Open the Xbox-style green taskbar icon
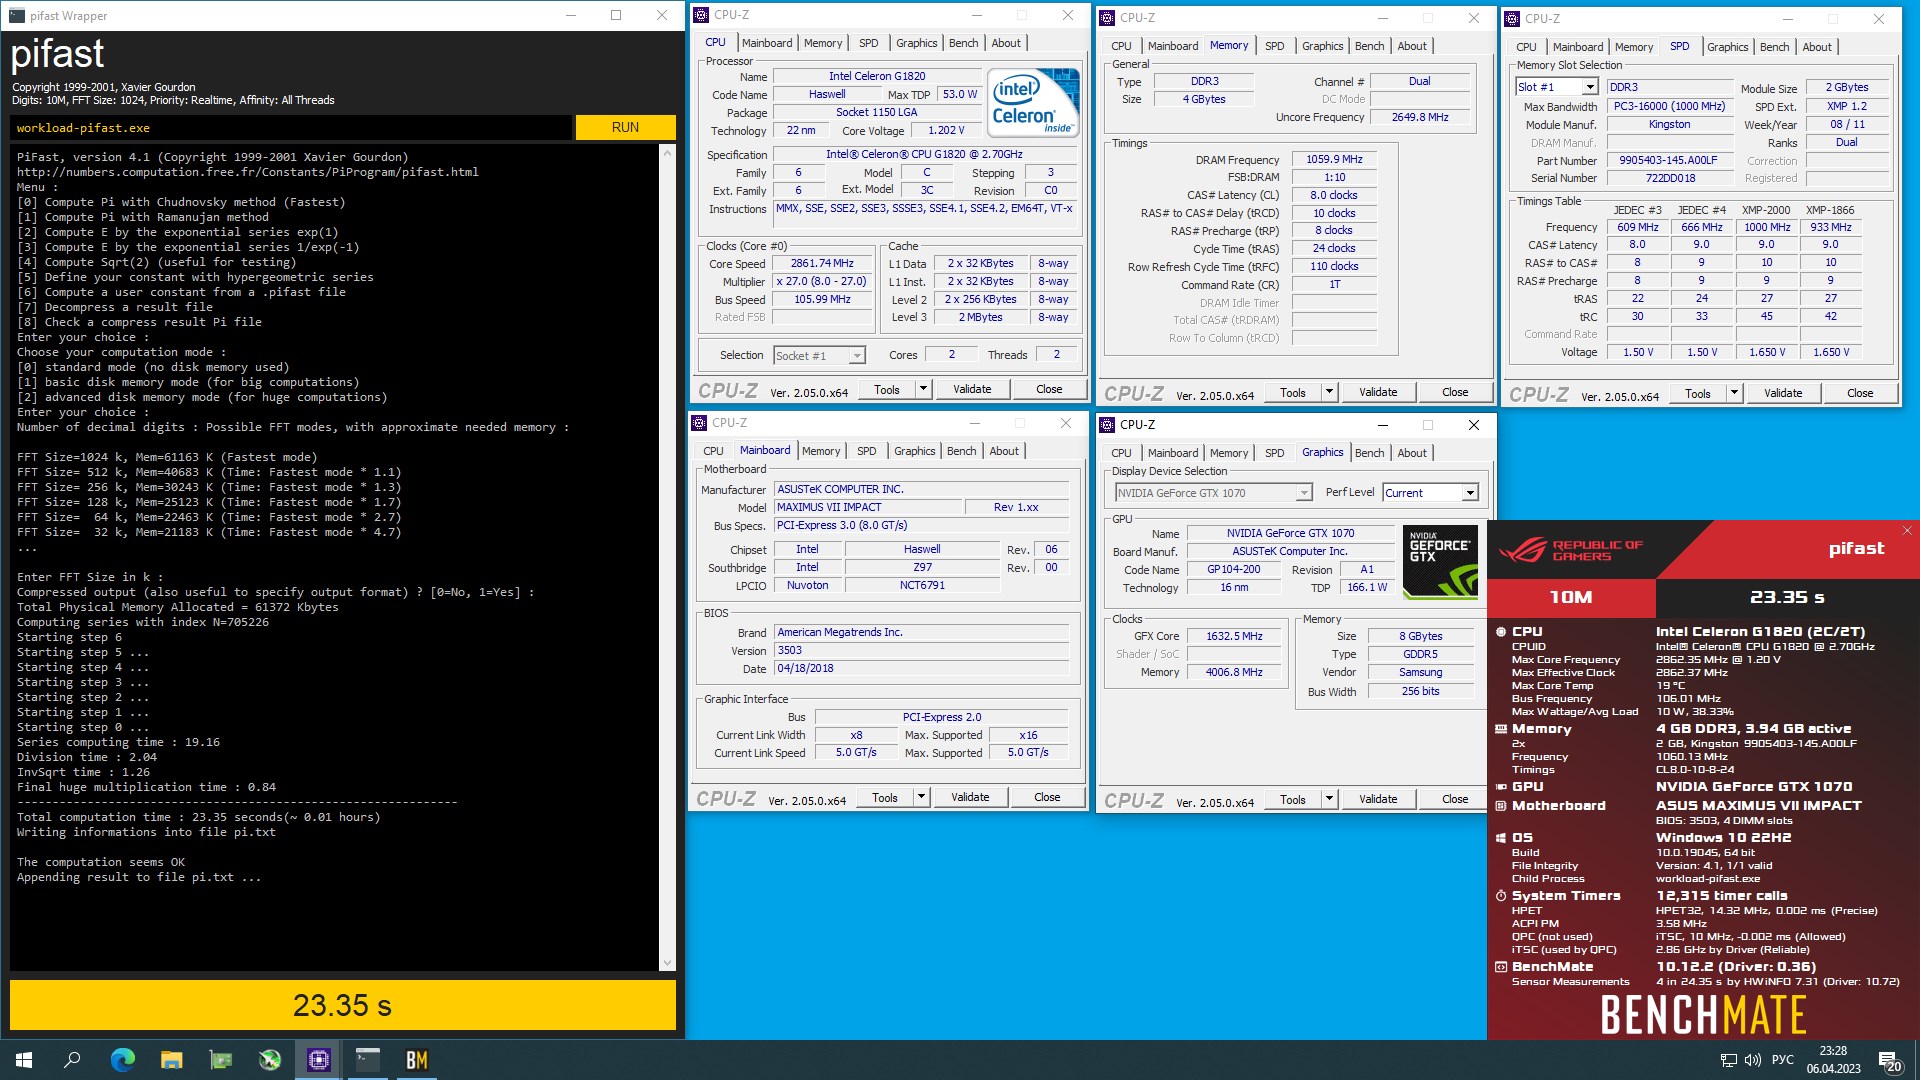This screenshot has height=1080, width=1920. pyautogui.click(x=270, y=1060)
